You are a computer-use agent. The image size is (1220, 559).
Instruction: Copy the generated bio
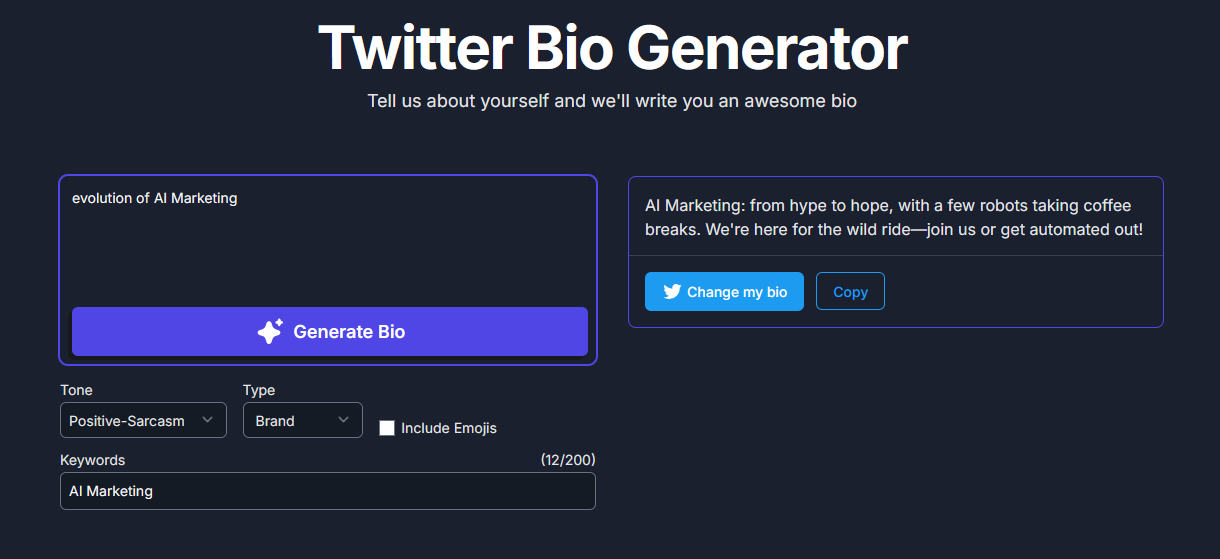click(850, 292)
